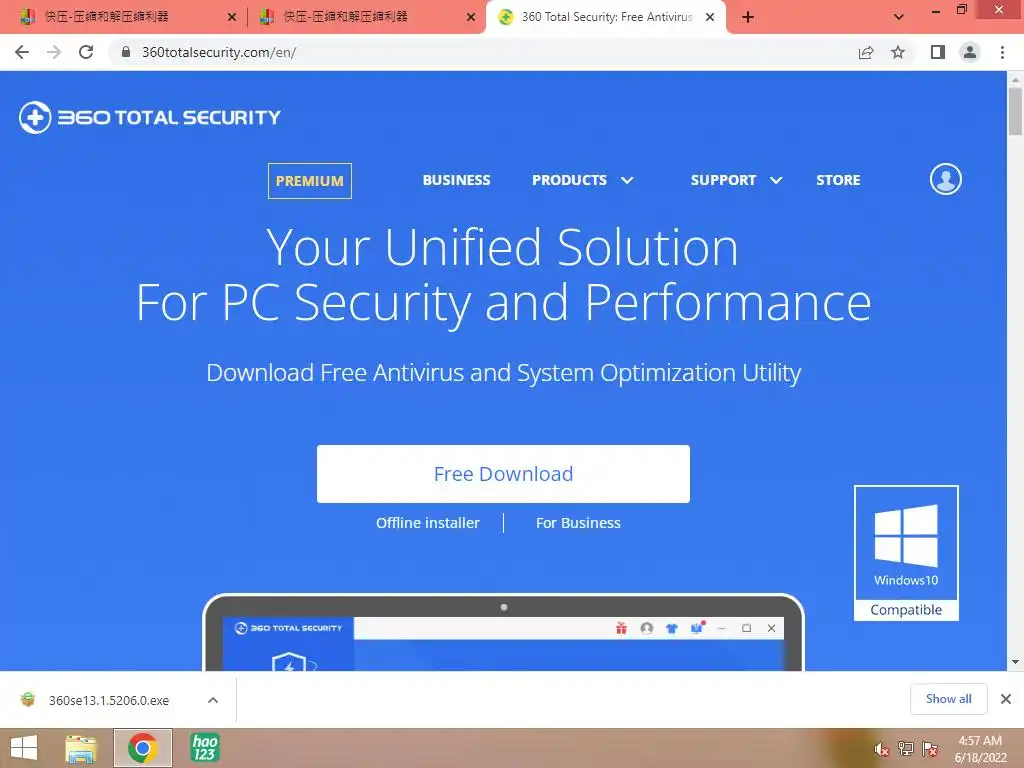Click the gift icon in product preview

point(621,628)
